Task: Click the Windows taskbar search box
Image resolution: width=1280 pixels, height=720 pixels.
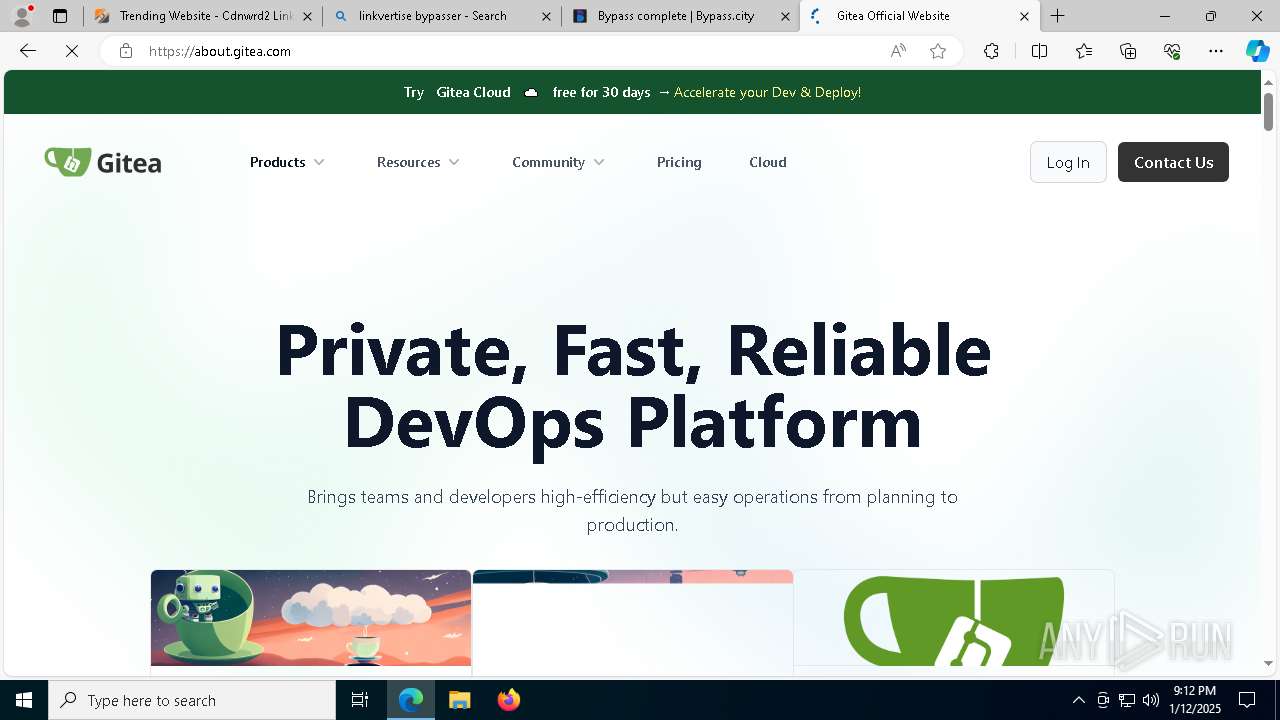Action: click(x=192, y=700)
